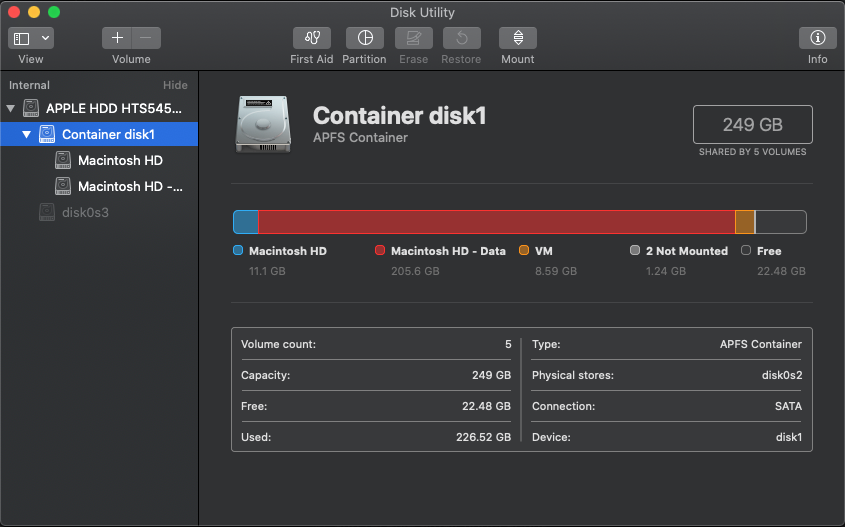845x527 pixels.
Task: Click the free space segment of usage bar
Action: [x=781, y=222]
